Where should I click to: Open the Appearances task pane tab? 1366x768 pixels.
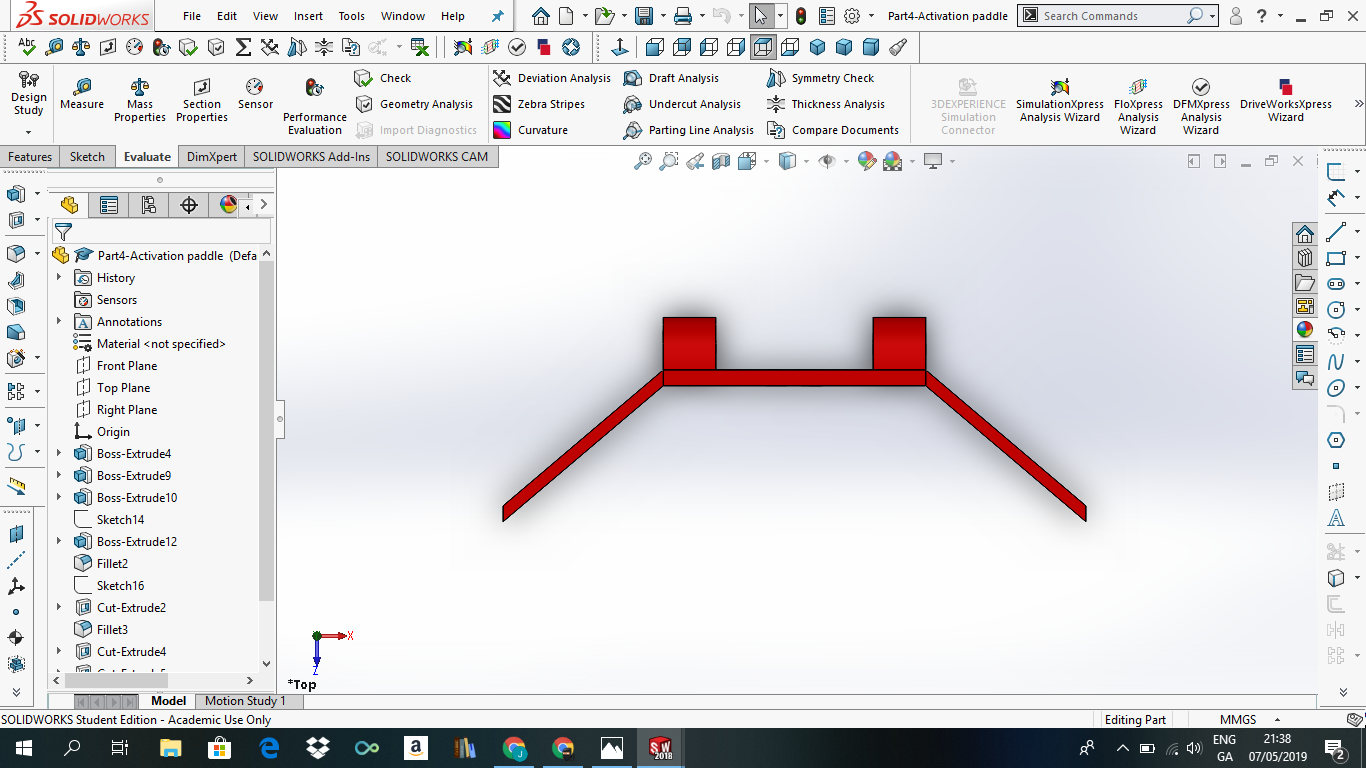pos(1305,330)
